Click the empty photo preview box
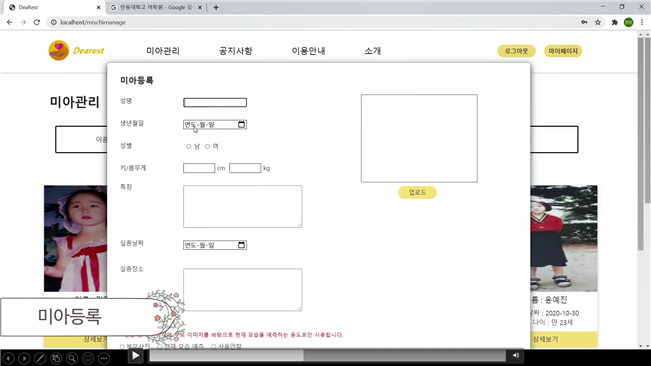The width and height of the screenshot is (651, 366). click(x=419, y=138)
